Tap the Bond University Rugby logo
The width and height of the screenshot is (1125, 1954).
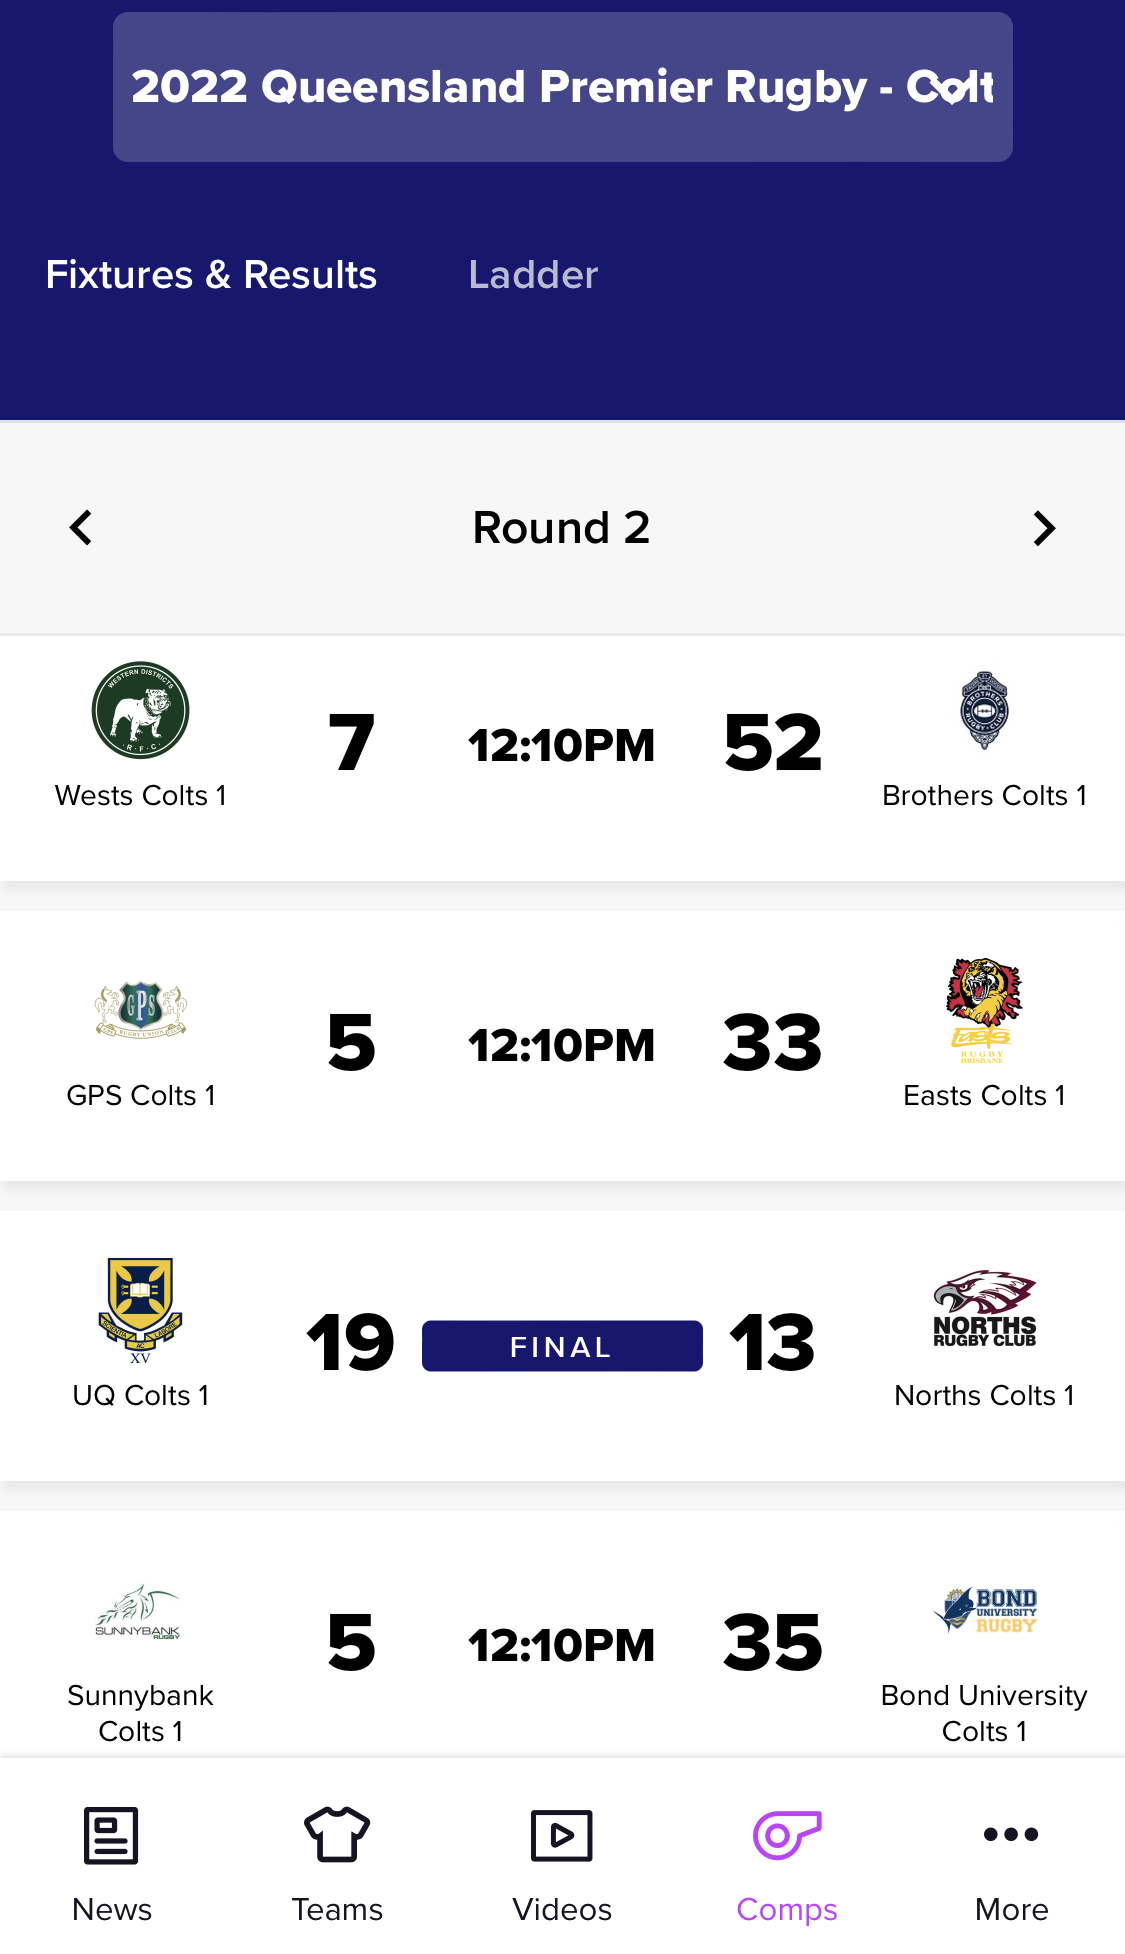(984, 1610)
